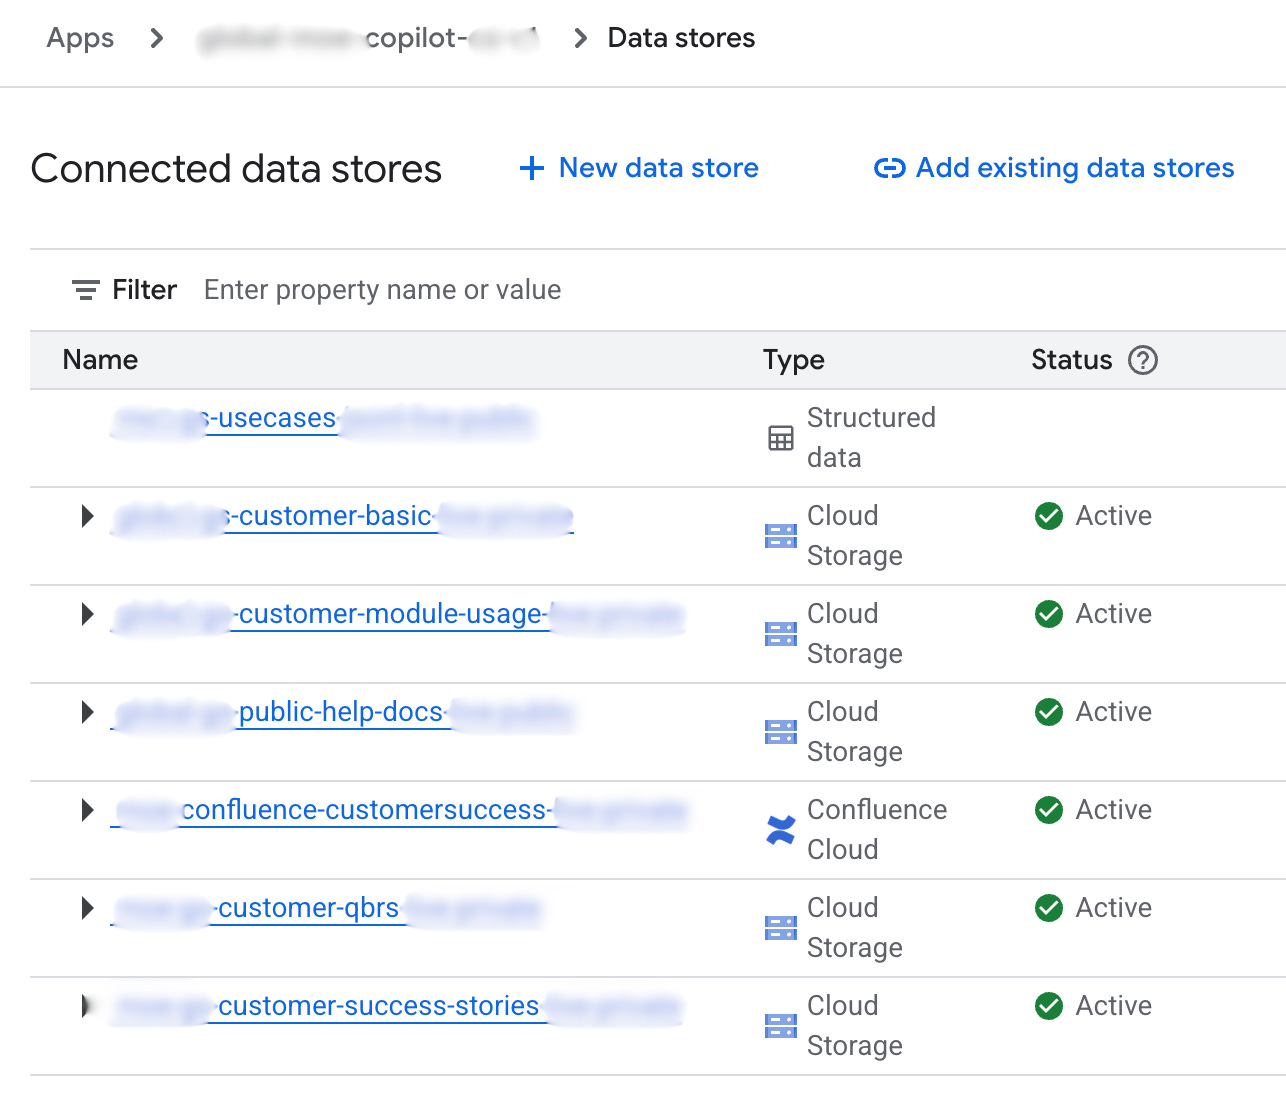Go to Apps in the breadcrumb
The width and height of the screenshot is (1286, 1108).
(x=80, y=38)
